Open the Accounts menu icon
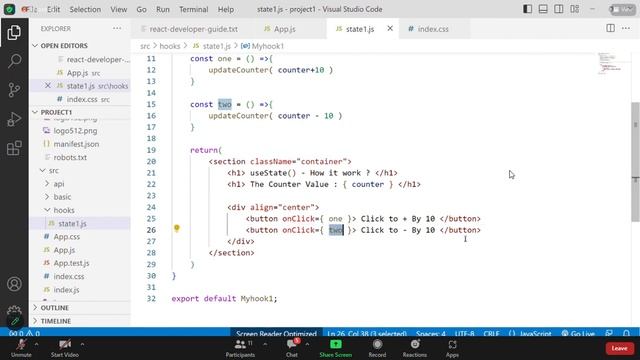 click(14, 284)
